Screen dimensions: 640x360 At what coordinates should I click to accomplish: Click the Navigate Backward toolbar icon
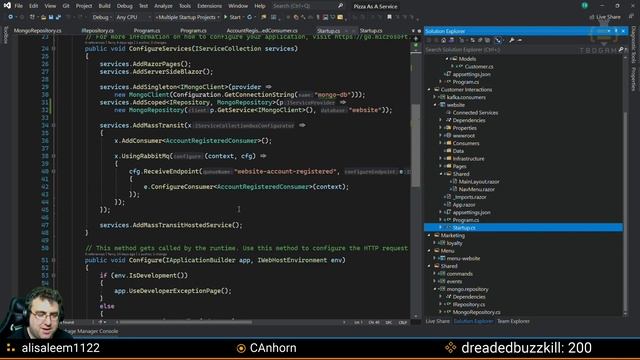[11, 17]
